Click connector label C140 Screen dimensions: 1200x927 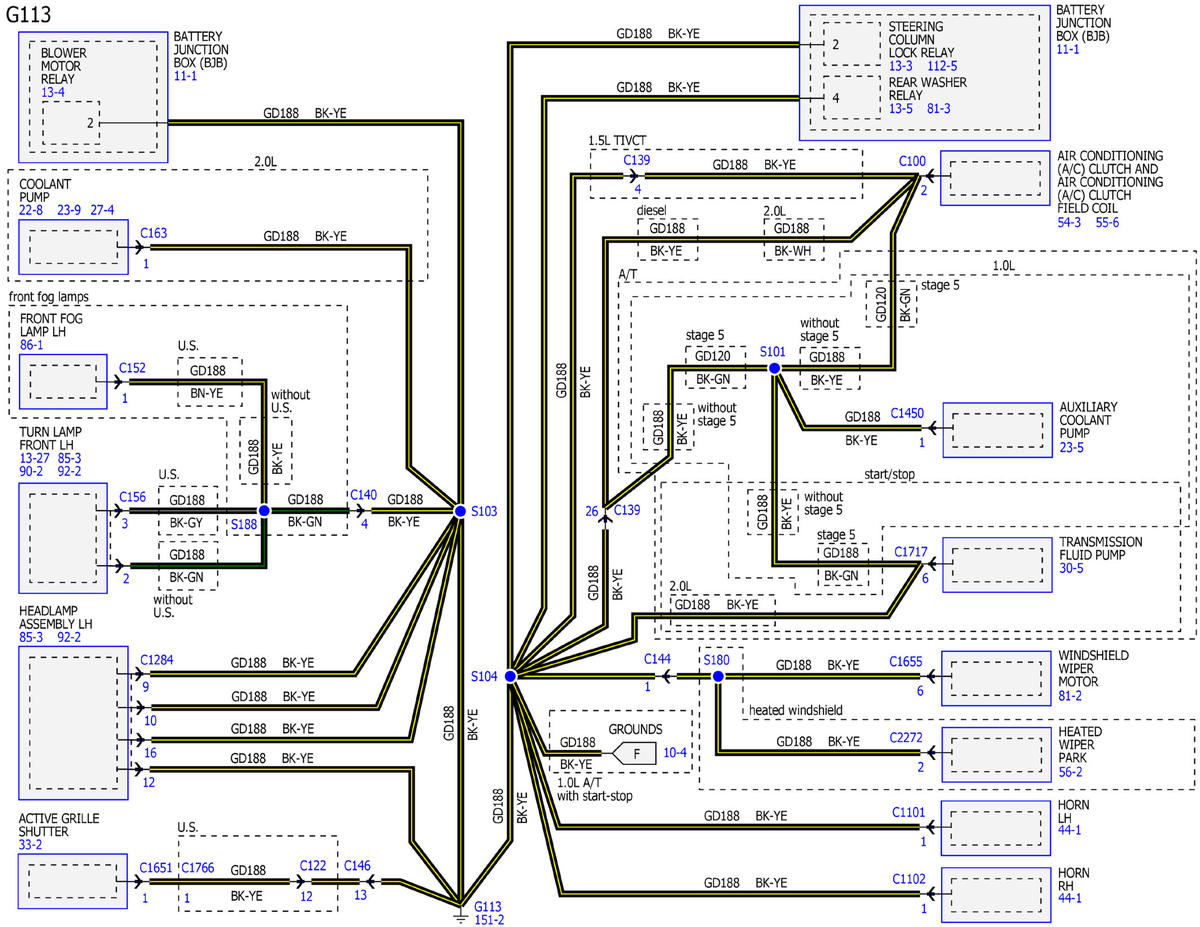(x=363, y=495)
